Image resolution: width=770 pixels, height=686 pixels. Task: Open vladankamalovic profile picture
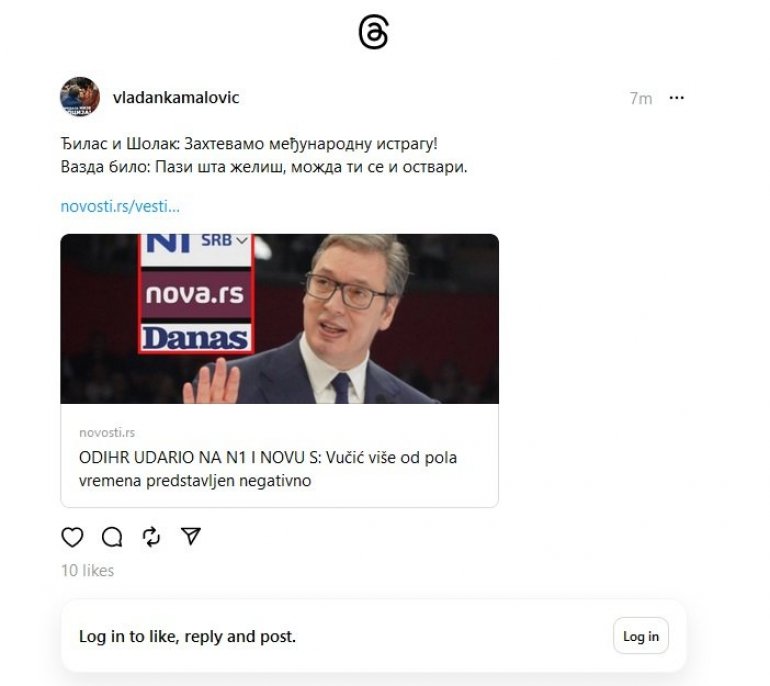point(80,97)
